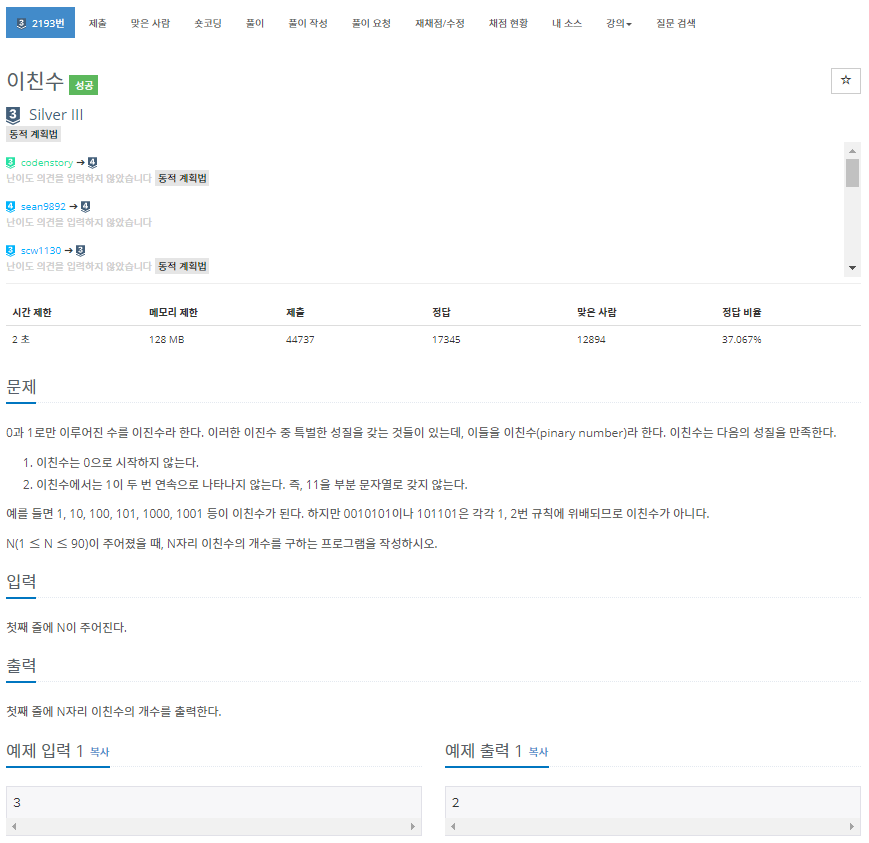Image resolution: width=869 pixels, height=843 pixels.
Task: Click the star favorite button
Action: point(845,80)
